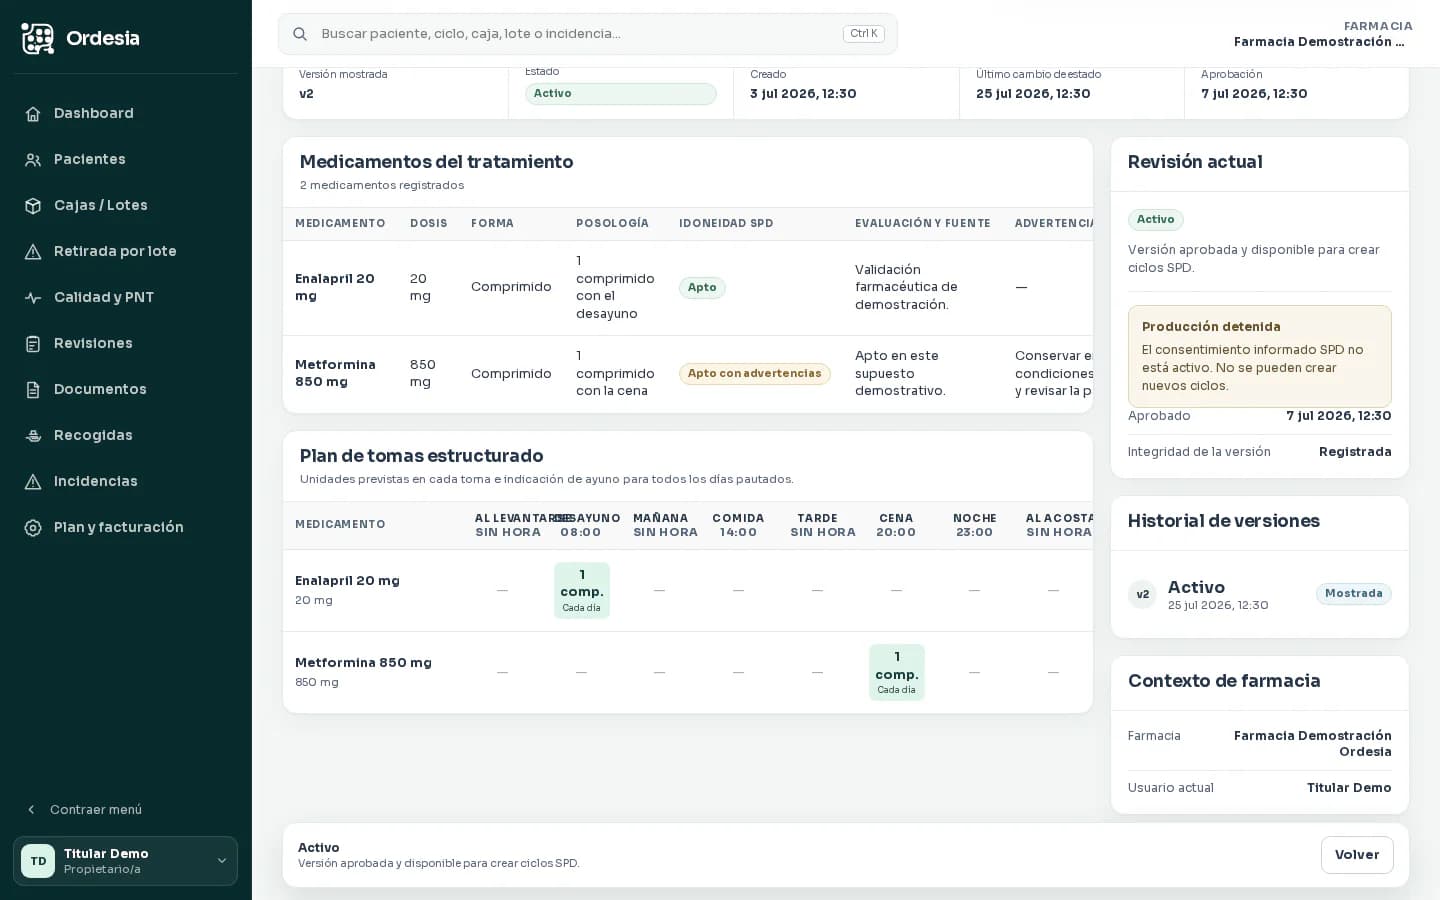Open Dashboard via its home icon
This screenshot has height=900, width=1440.
(x=33, y=113)
